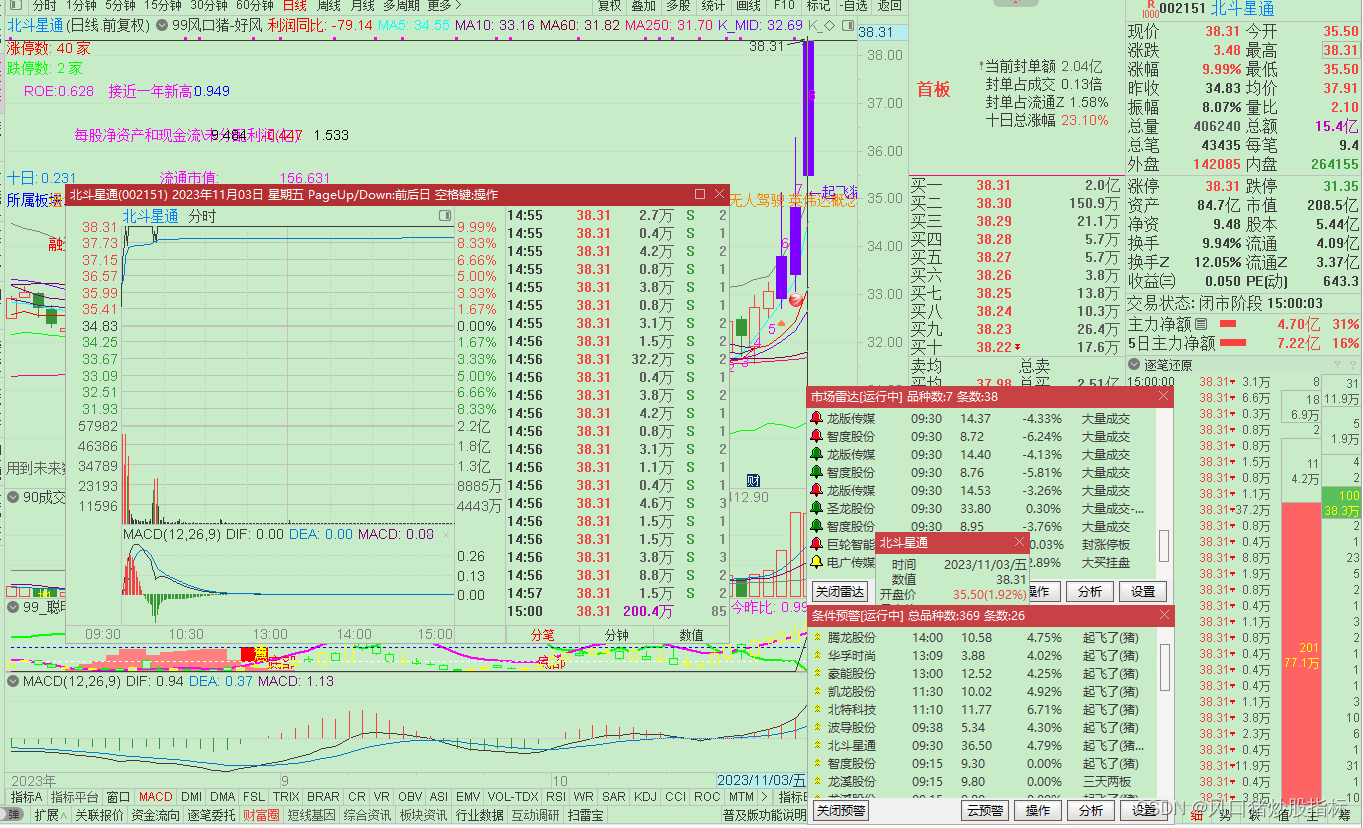Click 操作 in the 条件预警 panel
This screenshot has height=828, width=1363.
[1038, 810]
